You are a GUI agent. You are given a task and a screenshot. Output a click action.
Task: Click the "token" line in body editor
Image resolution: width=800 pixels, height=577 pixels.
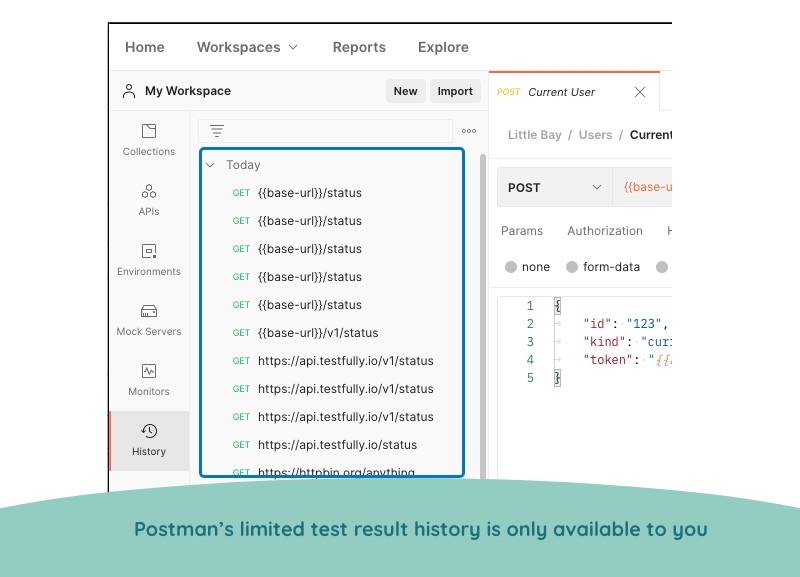pos(628,360)
